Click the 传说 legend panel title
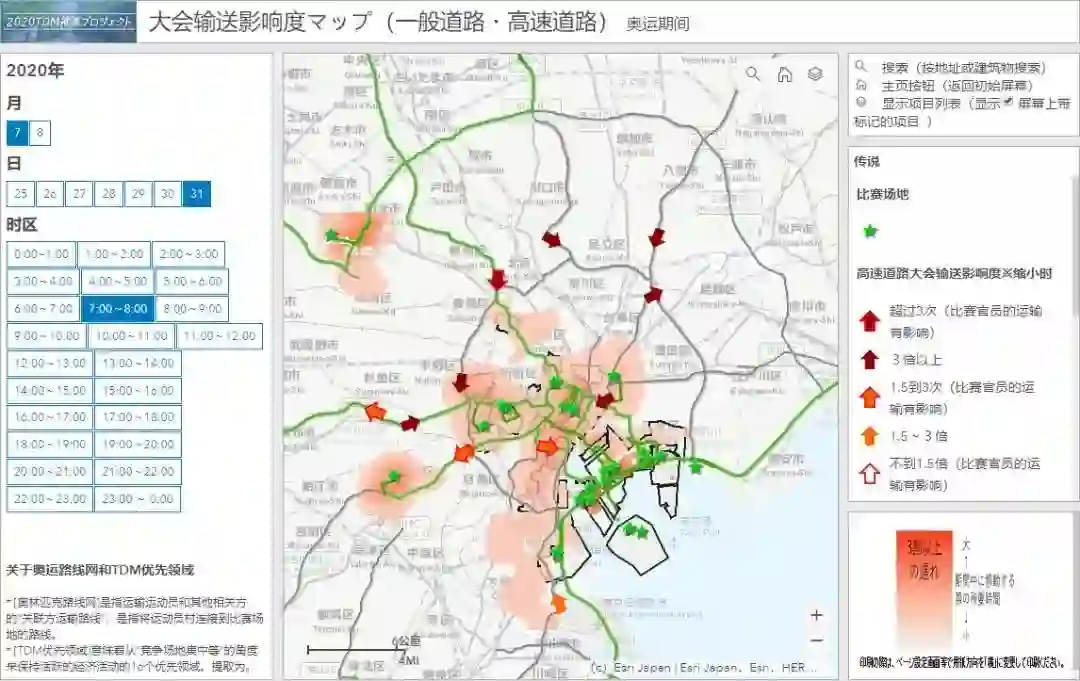Image resolution: width=1080 pixels, height=681 pixels. point(867,161)
